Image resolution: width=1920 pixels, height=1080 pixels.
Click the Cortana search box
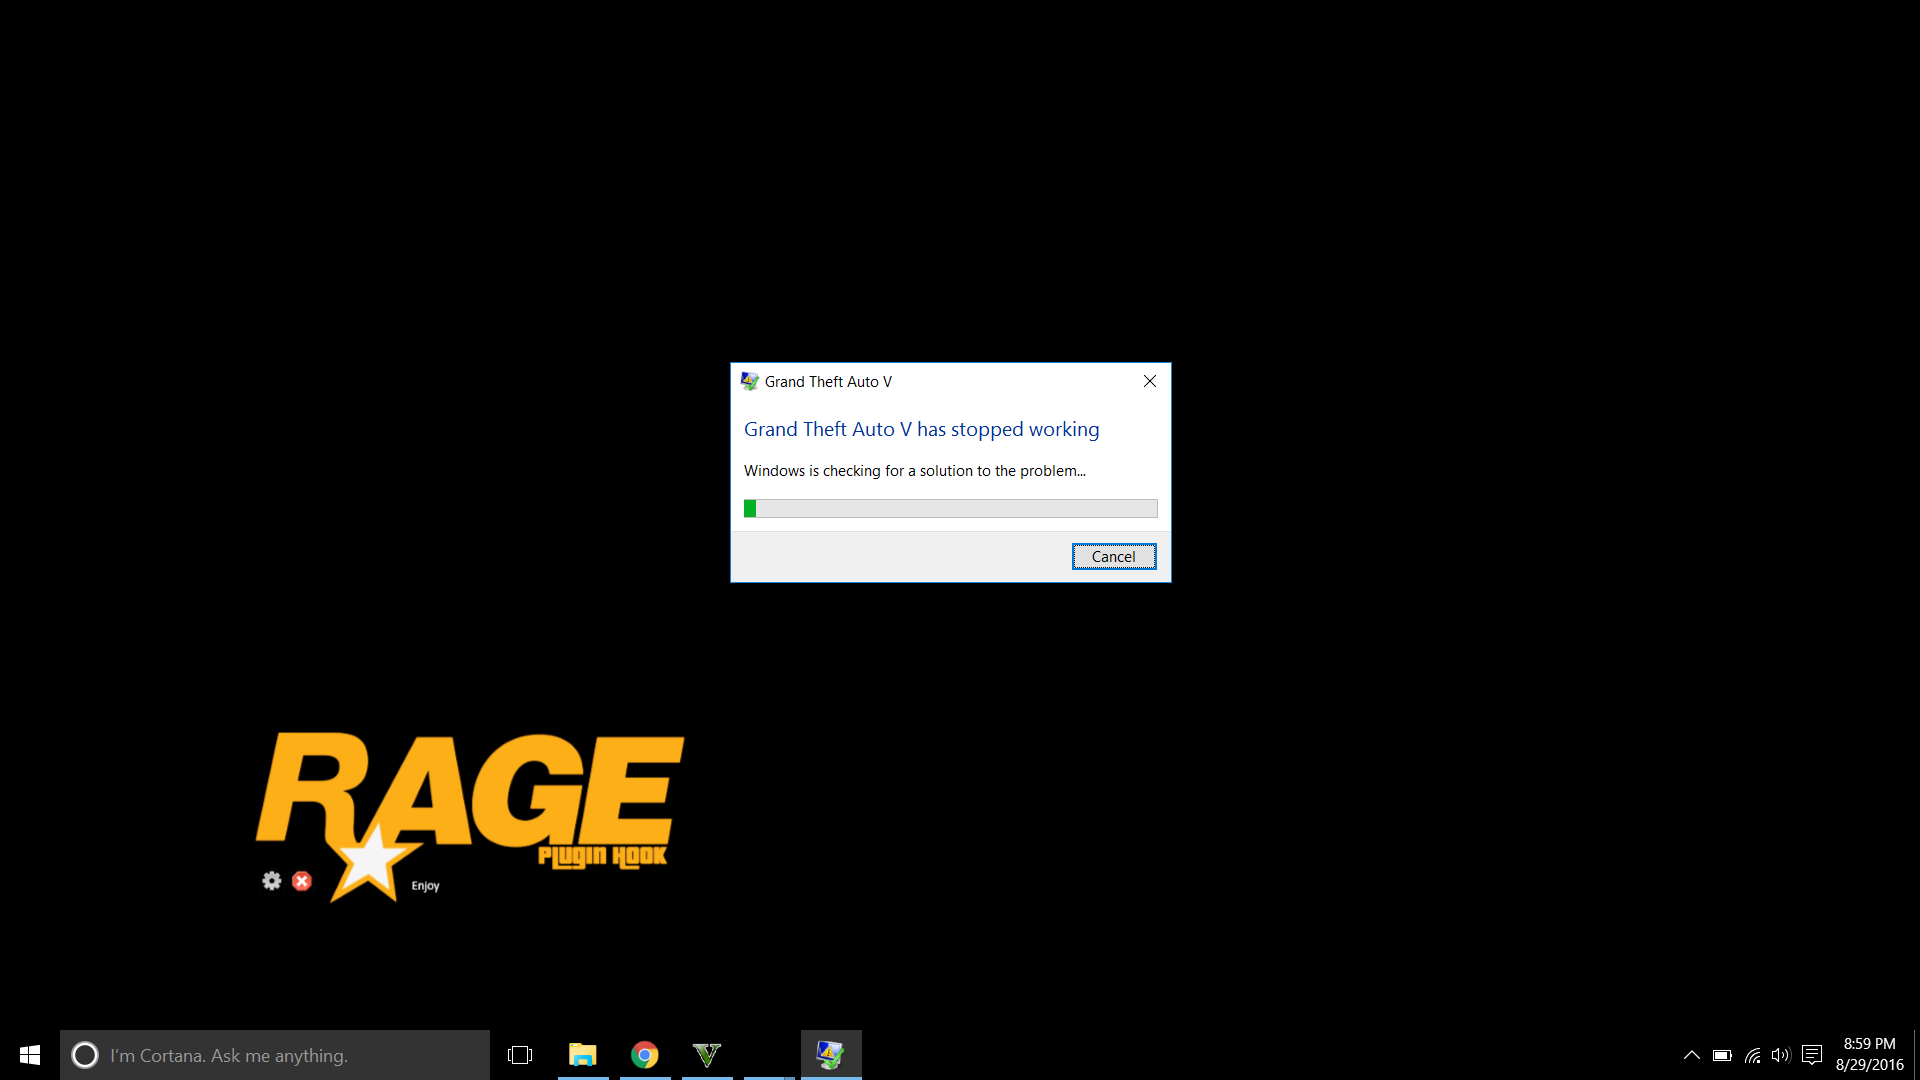coord(275,1055)
